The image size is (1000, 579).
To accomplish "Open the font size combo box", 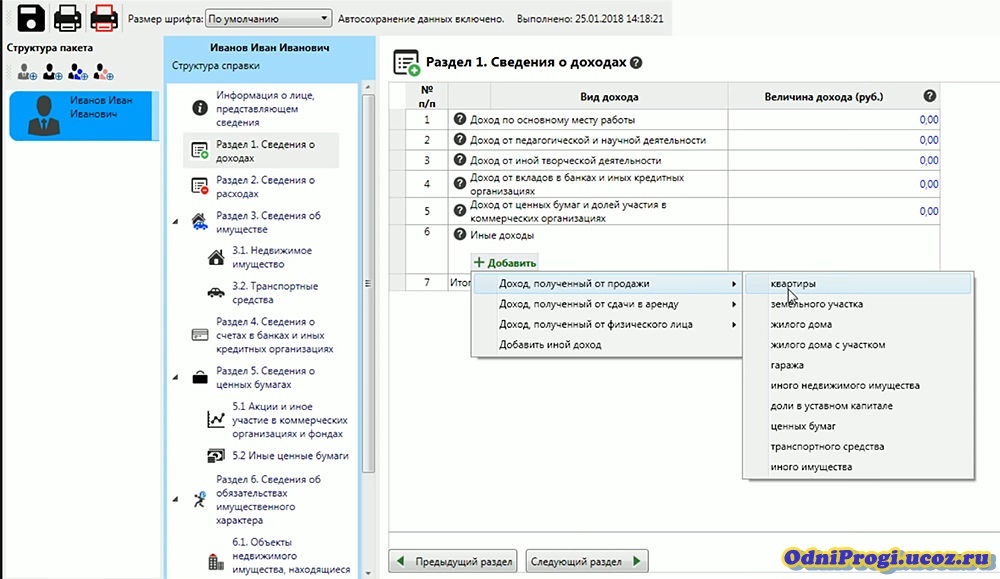I will (268, 18).
